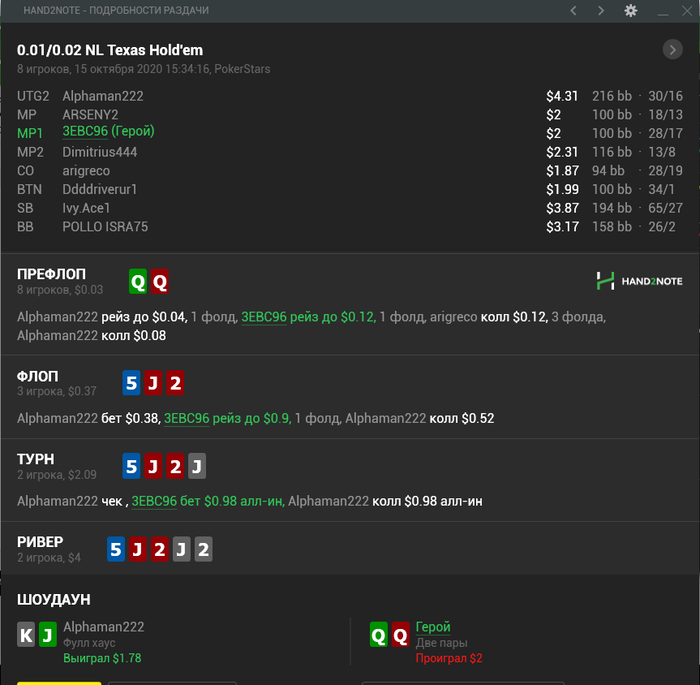This screenshot has height=685, width=700.
Task: Click the red Q preflop hole card
Action: 160,281
